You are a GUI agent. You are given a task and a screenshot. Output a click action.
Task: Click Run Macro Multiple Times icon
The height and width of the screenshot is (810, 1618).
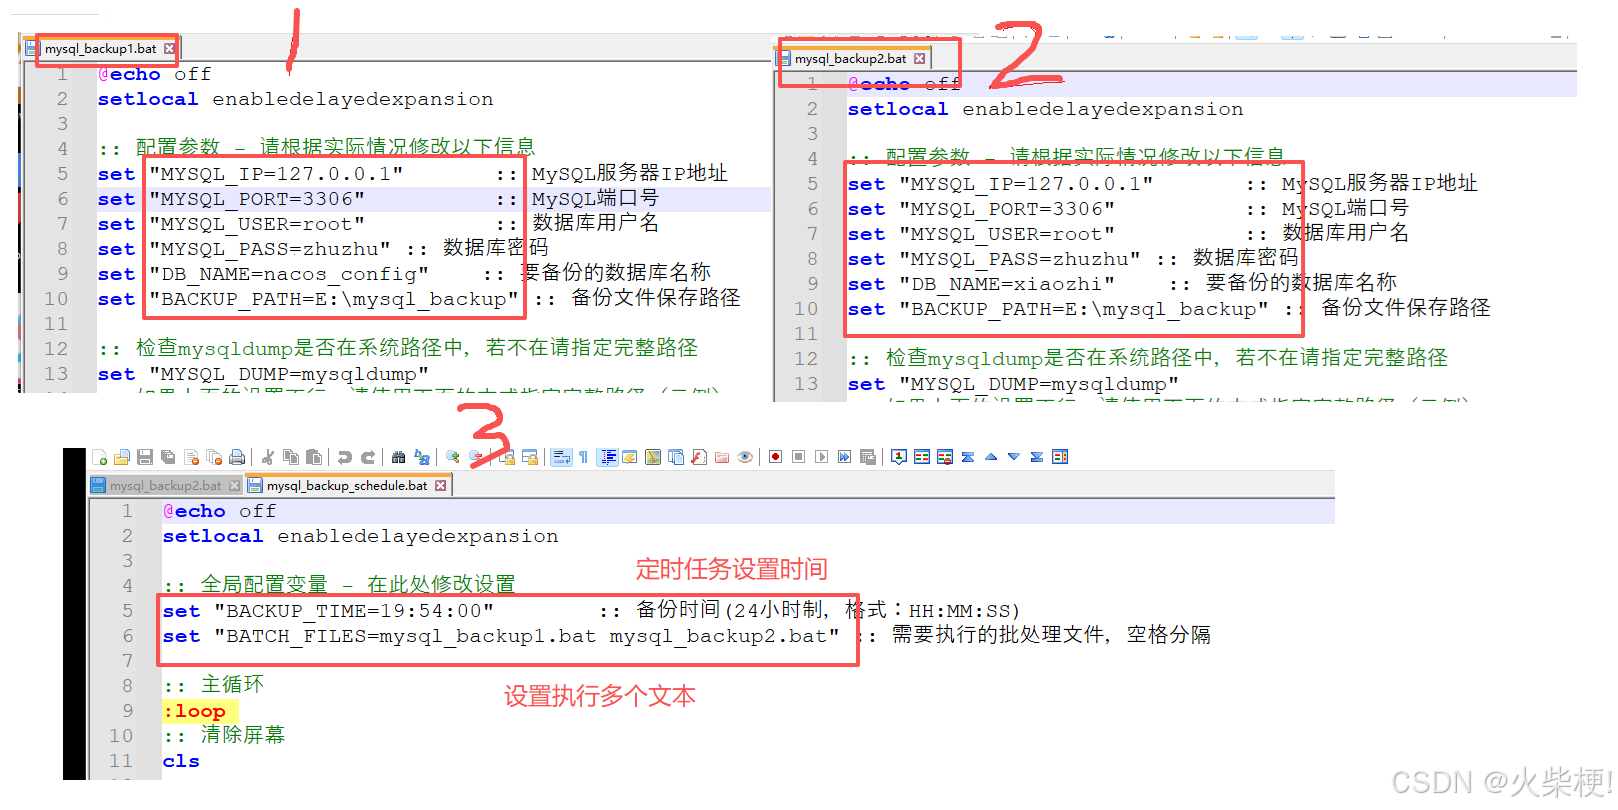[x=844, y=457]
